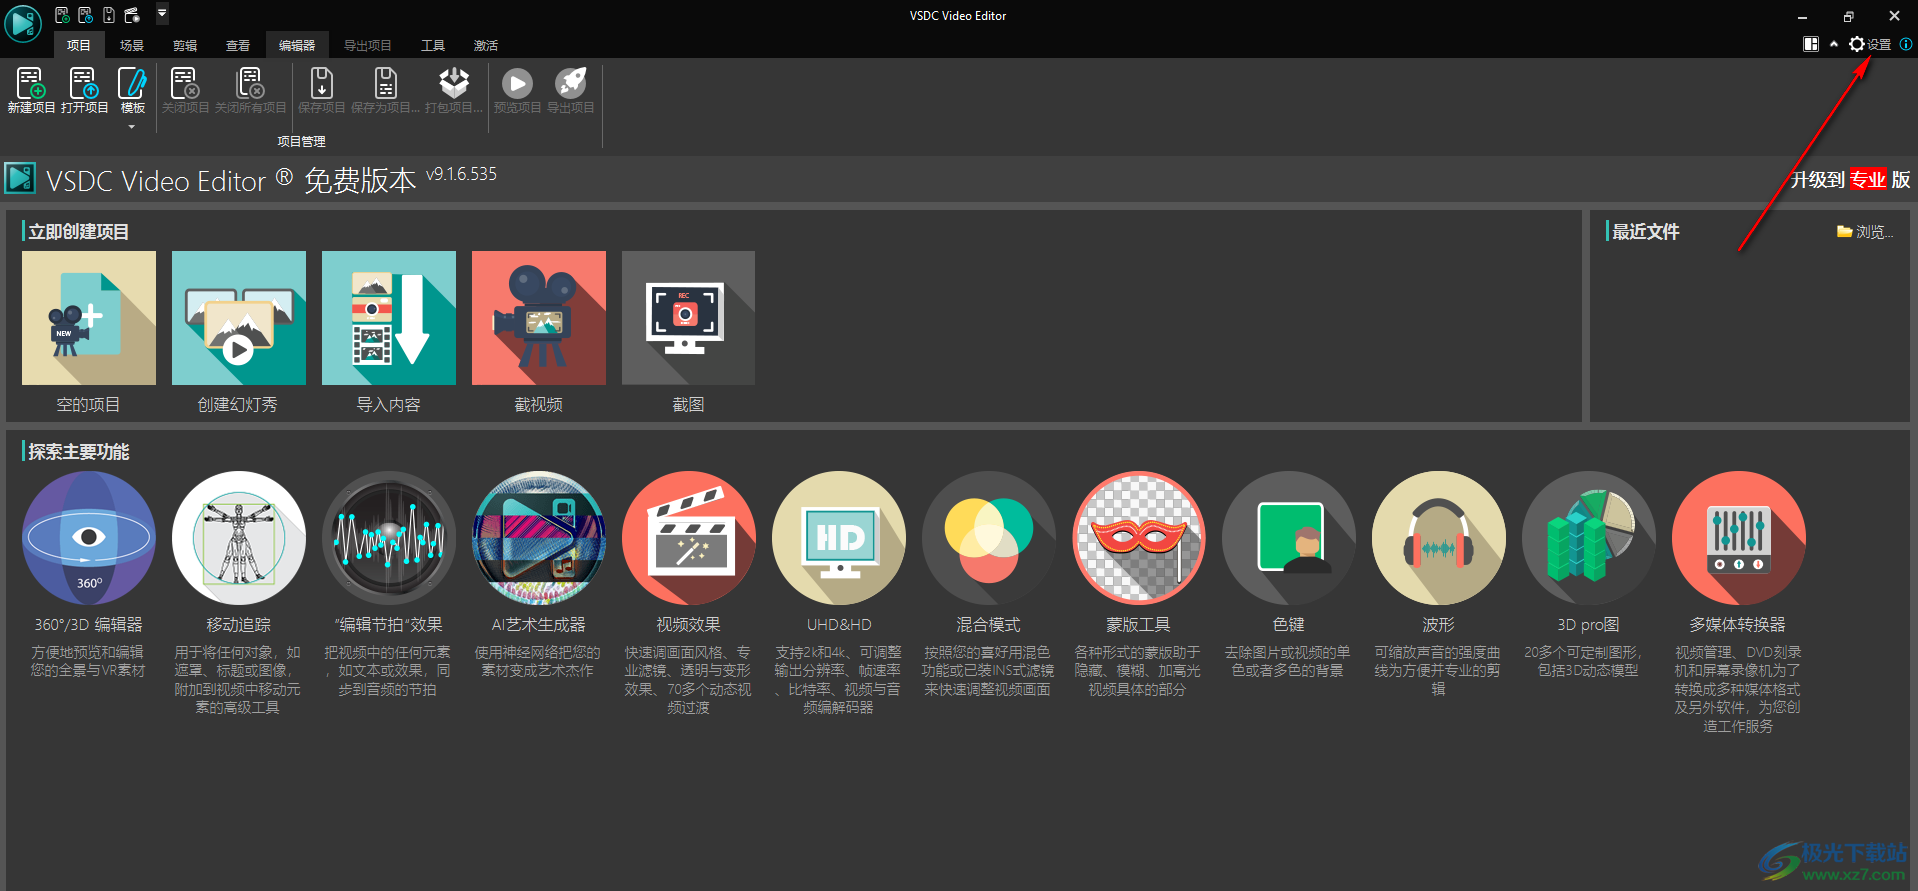Click the 最近文件 heading text
The width and height of the screenshot is (1918, 891).
click(x=1645, y=232)
